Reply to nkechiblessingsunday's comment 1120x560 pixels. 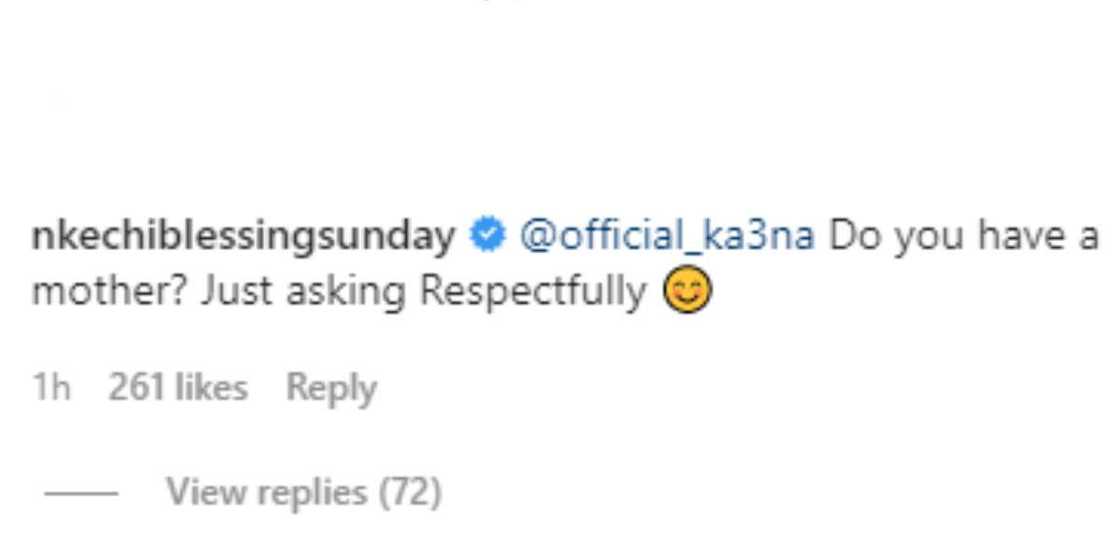coord(331,387)
